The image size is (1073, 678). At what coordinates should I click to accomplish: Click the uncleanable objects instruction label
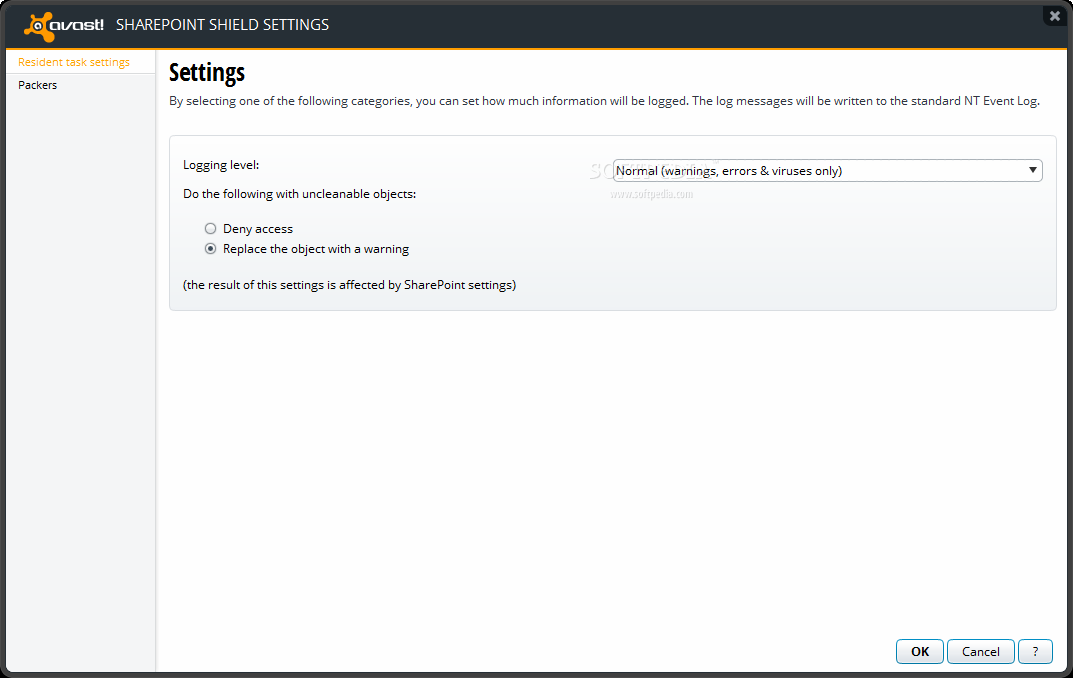pos(299,194)
